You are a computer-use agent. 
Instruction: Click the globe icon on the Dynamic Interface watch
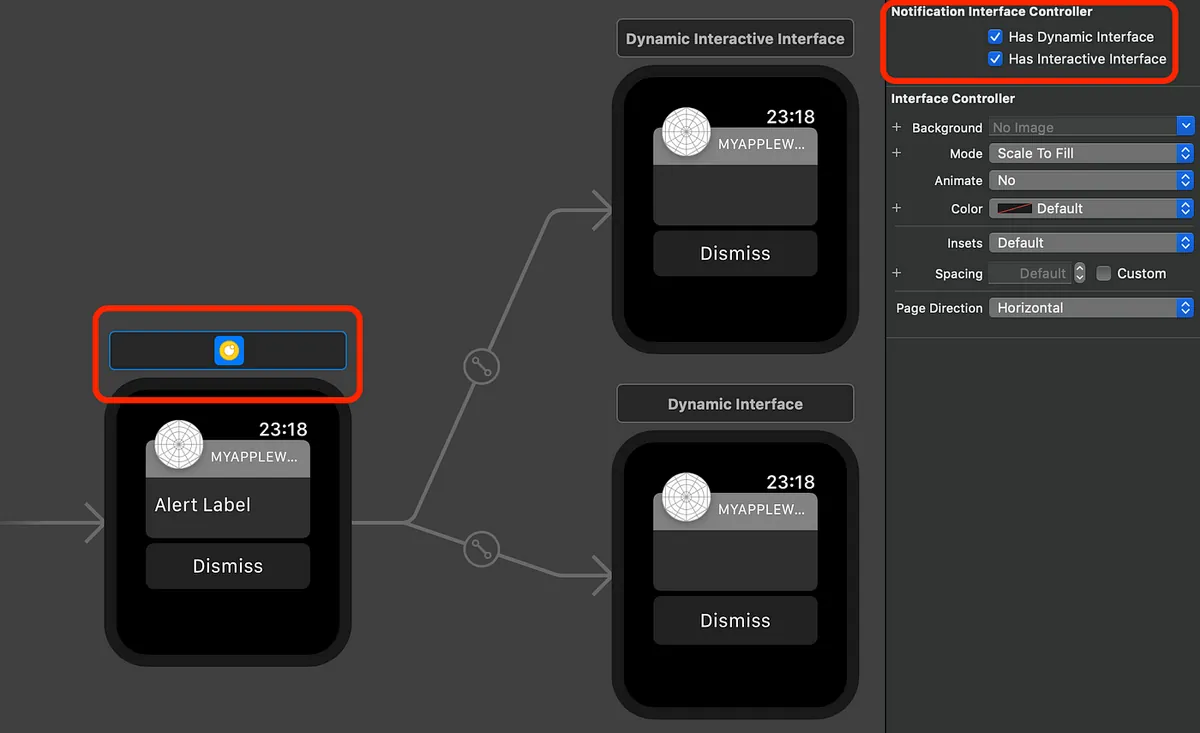pos(685,497)
